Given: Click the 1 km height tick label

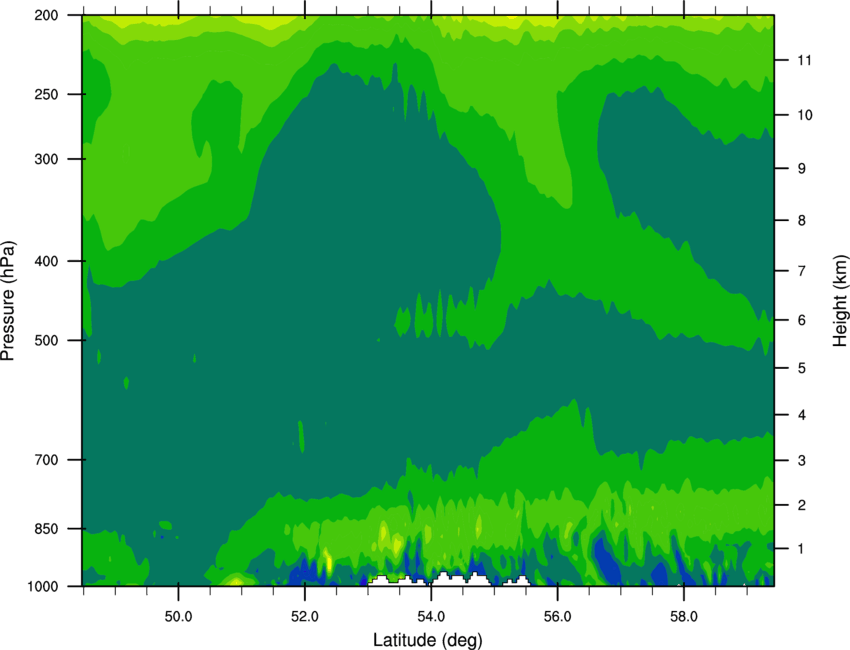Looking at the screenshot, I should click(801, 549).
